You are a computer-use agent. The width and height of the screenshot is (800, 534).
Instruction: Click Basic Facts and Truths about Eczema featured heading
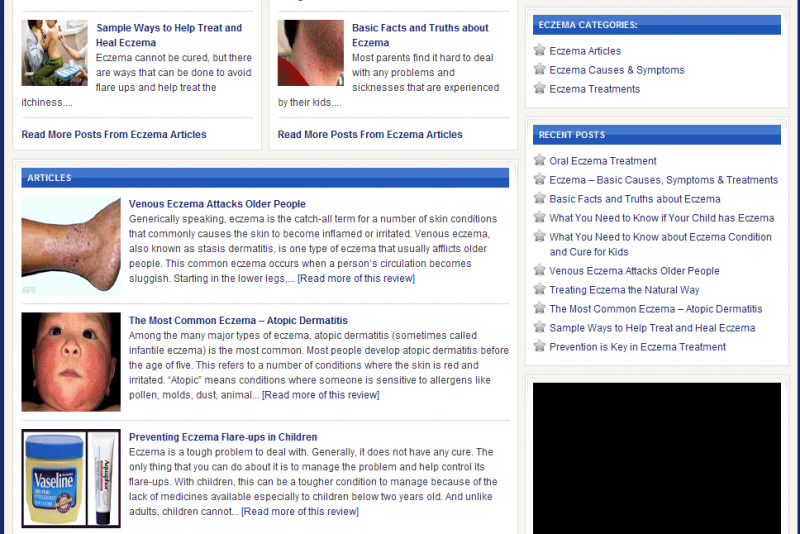420,35
